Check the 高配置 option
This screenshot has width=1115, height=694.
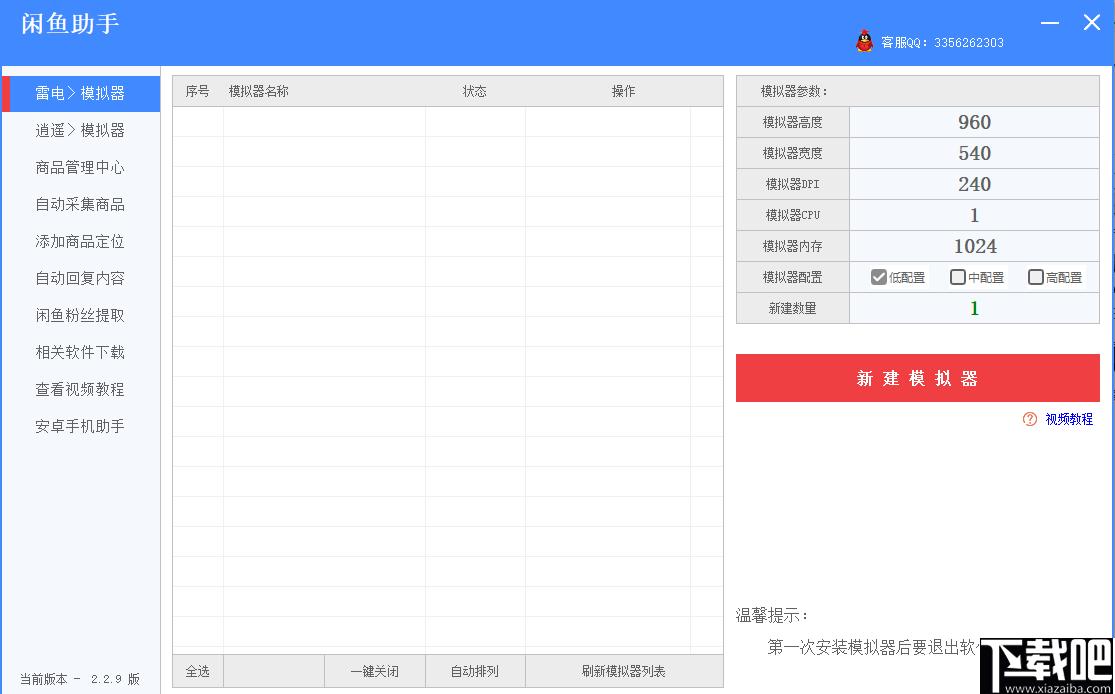pyautogui.click(x=1036, y=277)
